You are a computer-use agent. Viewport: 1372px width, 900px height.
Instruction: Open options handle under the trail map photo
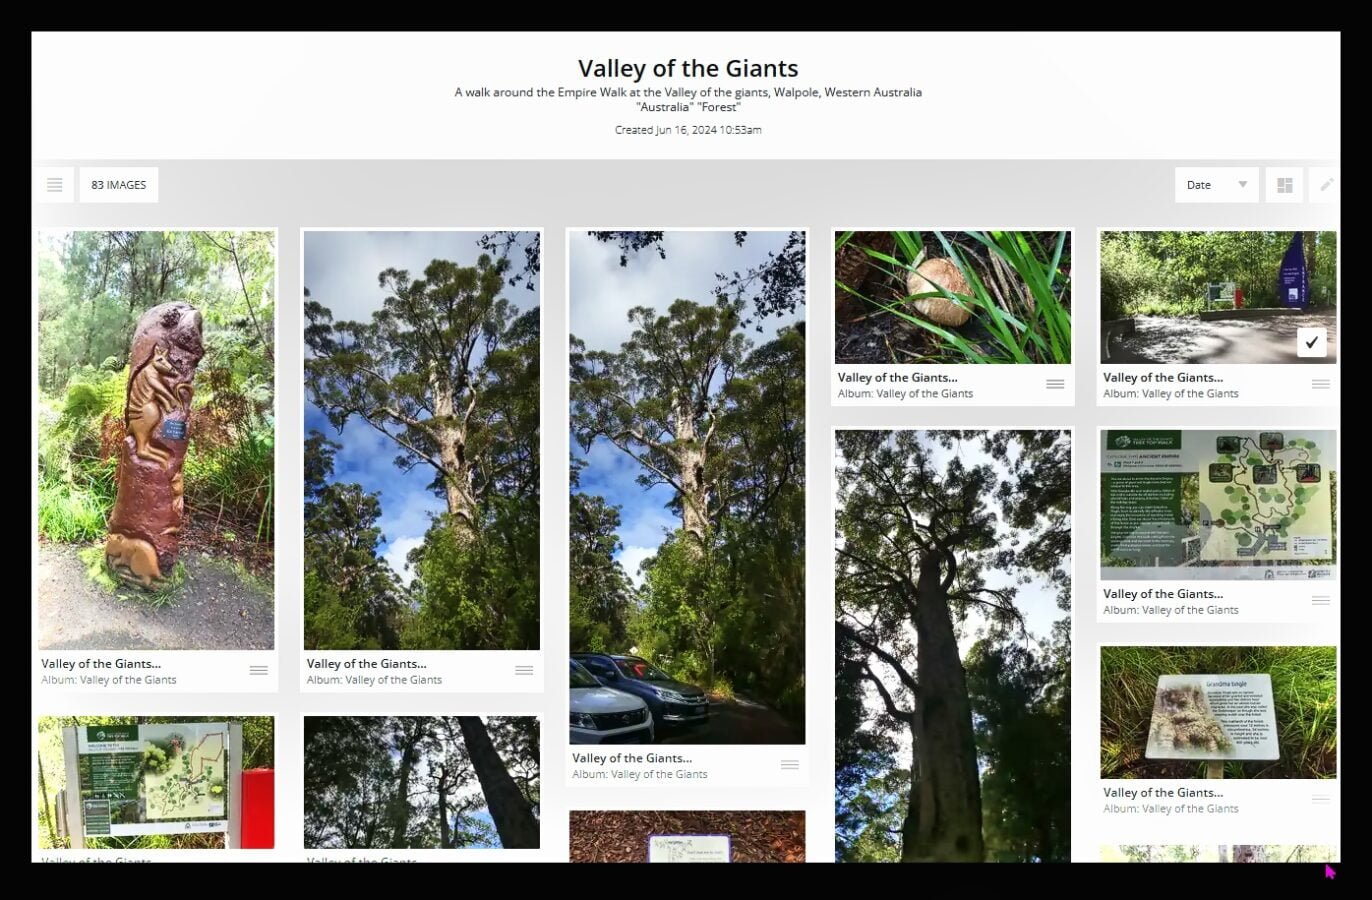[x=1321, y=601]
